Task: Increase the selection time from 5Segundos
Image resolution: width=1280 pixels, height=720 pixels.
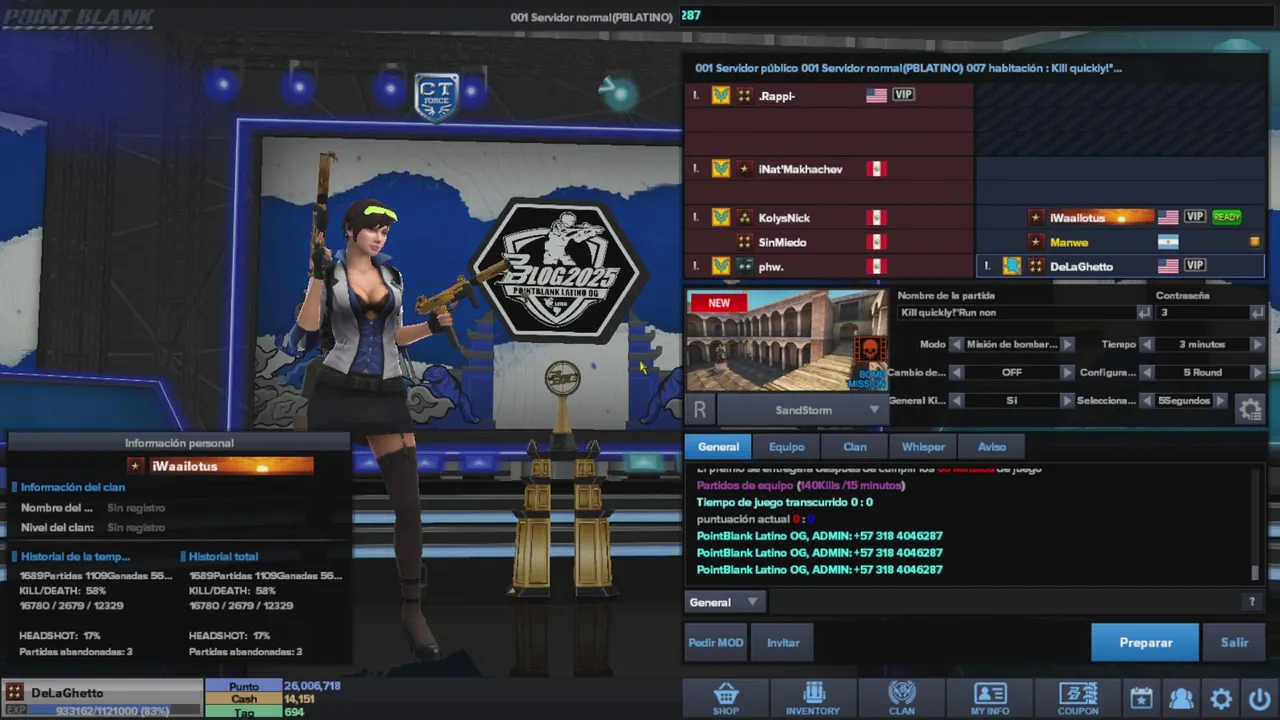Action: tap(1220, 400)
